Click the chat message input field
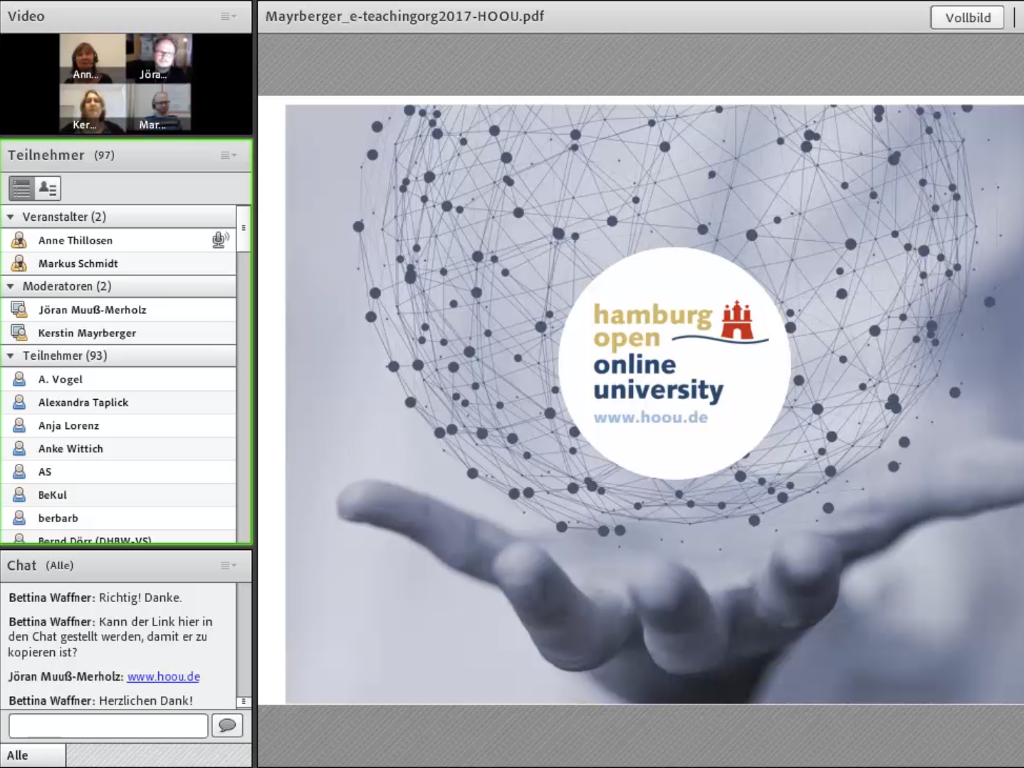Image resolution: width=1024 pixels, height=768 pixels. 108,726
